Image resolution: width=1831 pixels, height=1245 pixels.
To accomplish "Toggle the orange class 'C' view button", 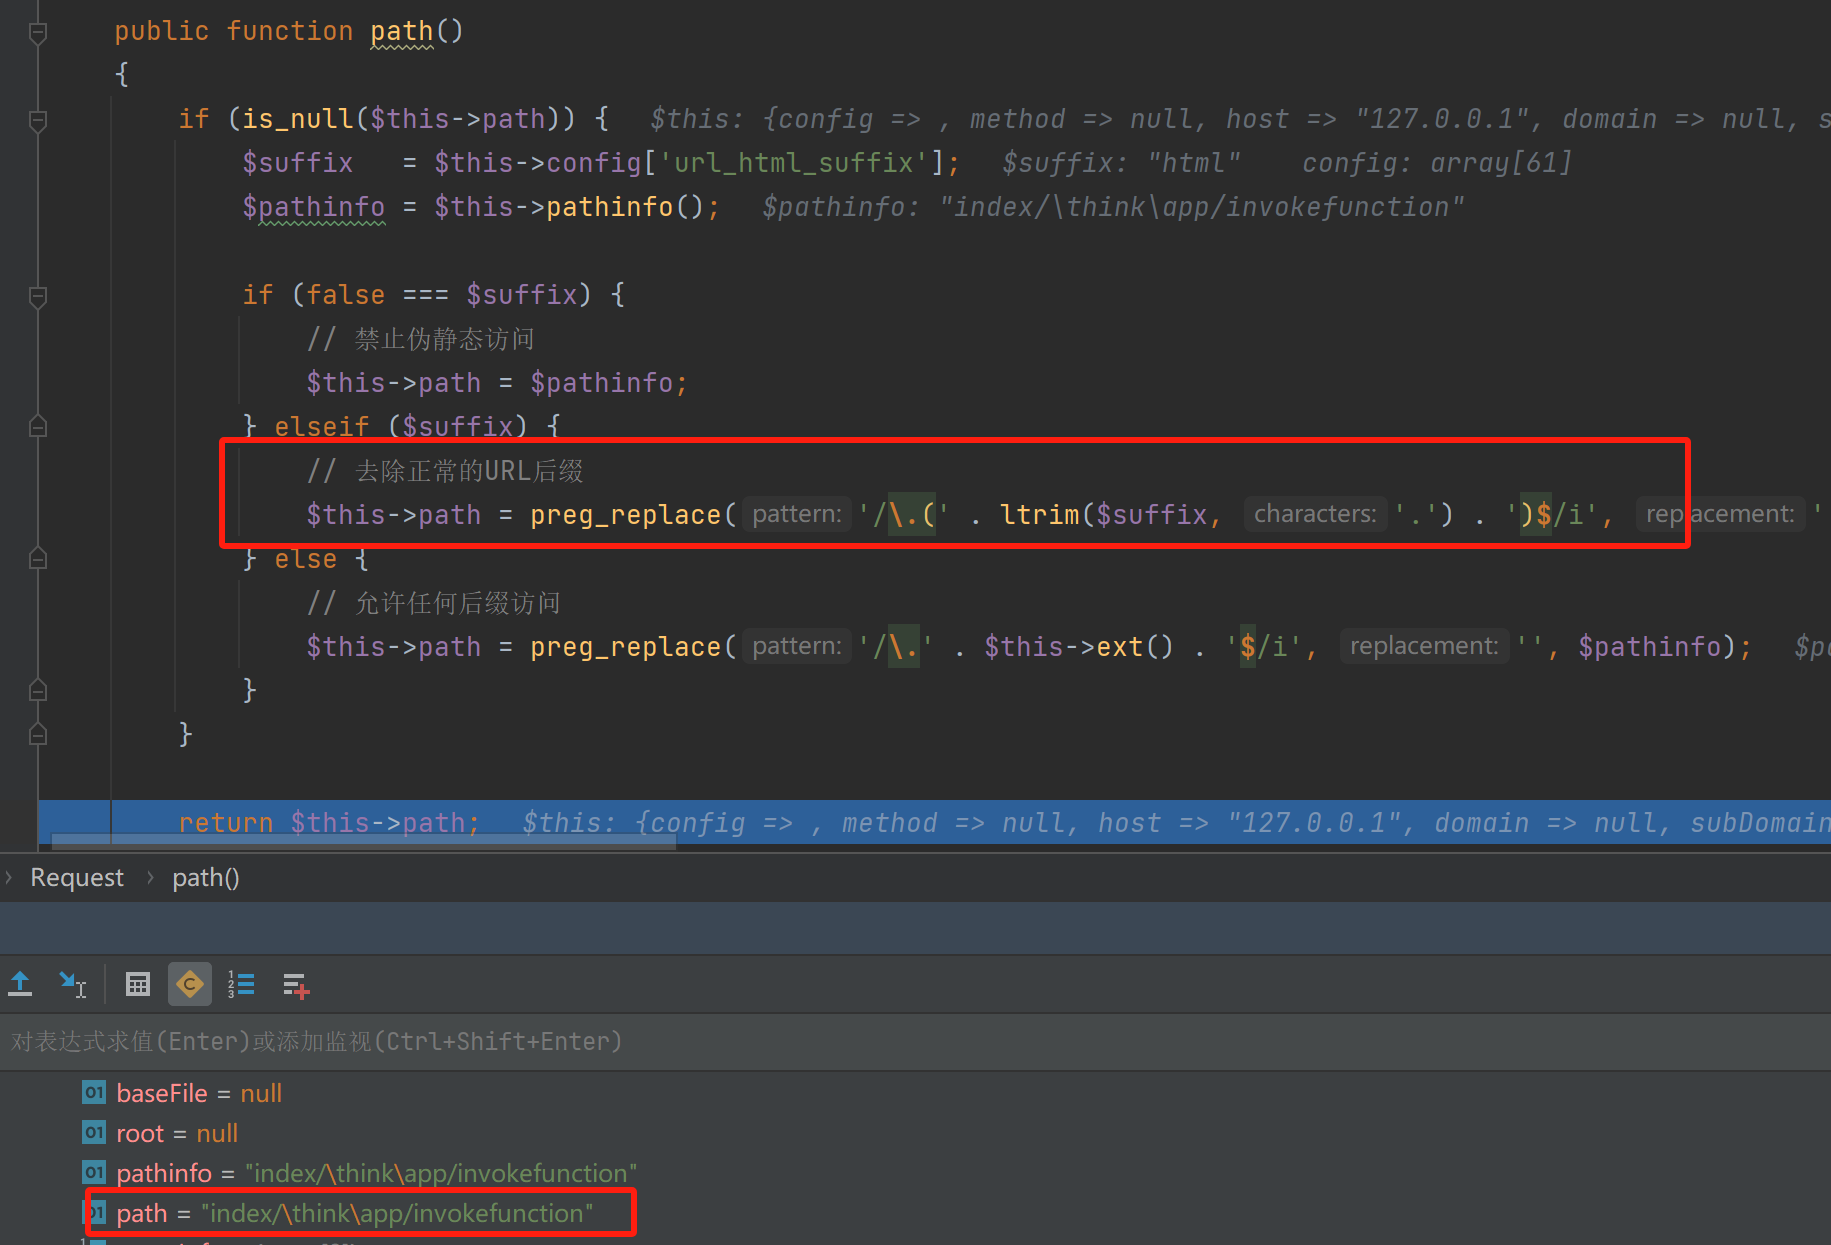I will coord(189,985).
